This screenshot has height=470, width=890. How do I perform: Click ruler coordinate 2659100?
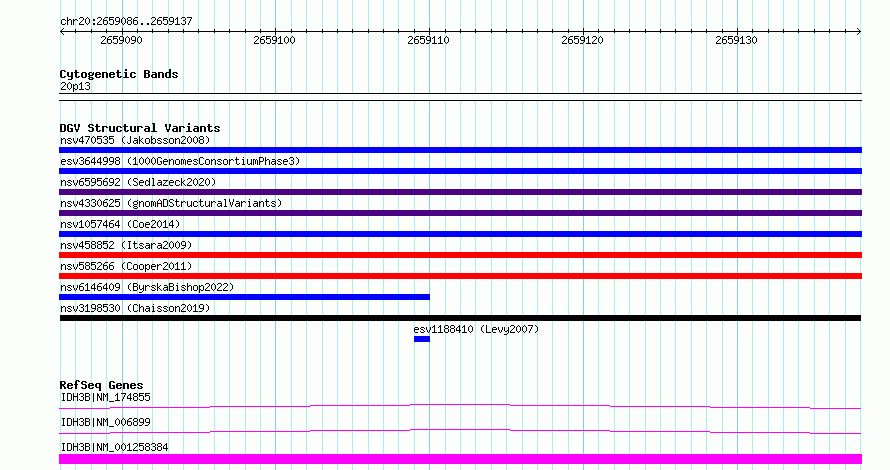point(275,40)
